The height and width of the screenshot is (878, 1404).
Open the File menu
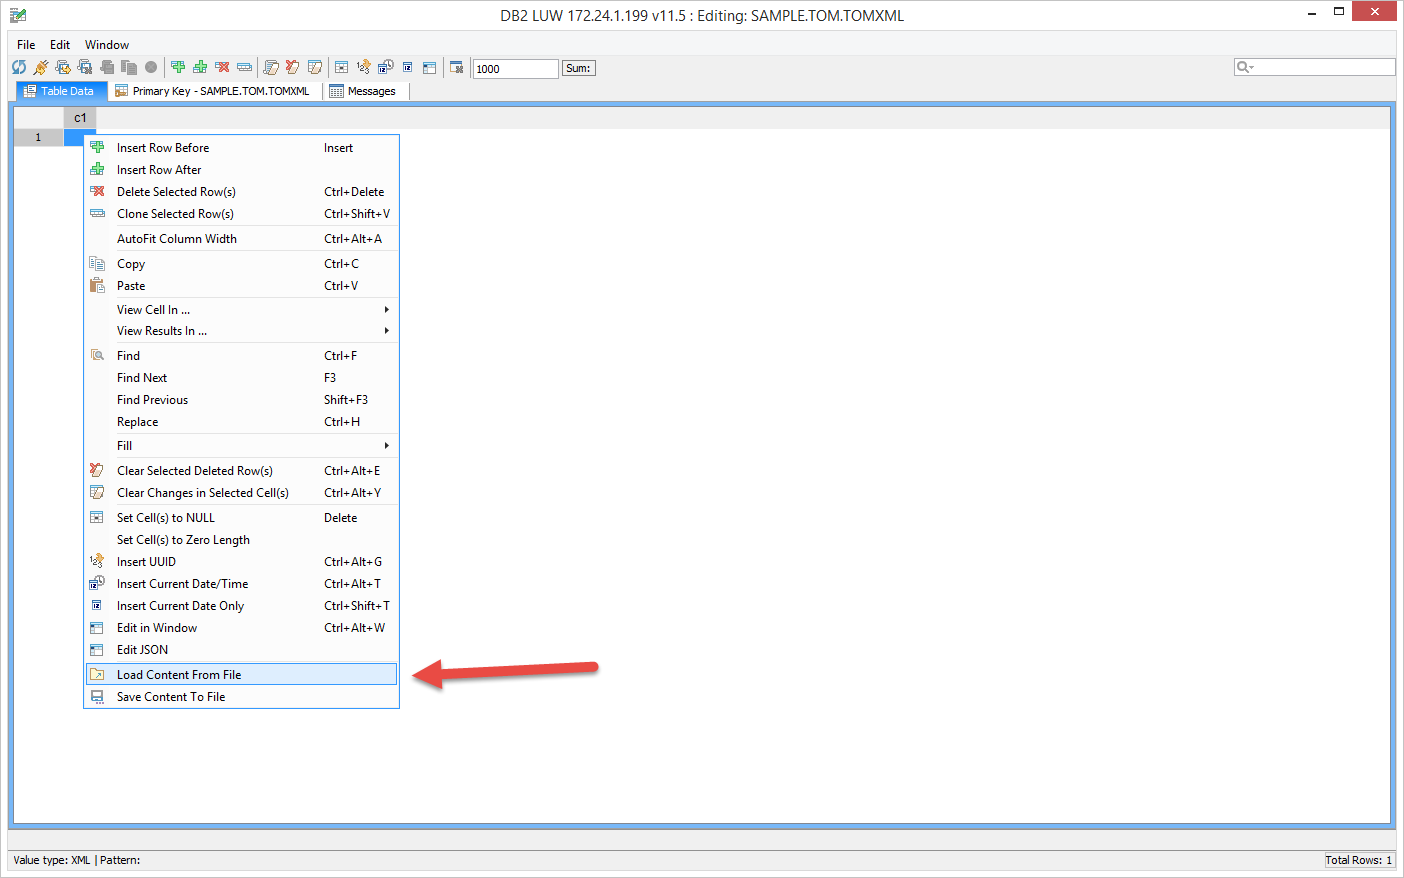pos(26,45)
